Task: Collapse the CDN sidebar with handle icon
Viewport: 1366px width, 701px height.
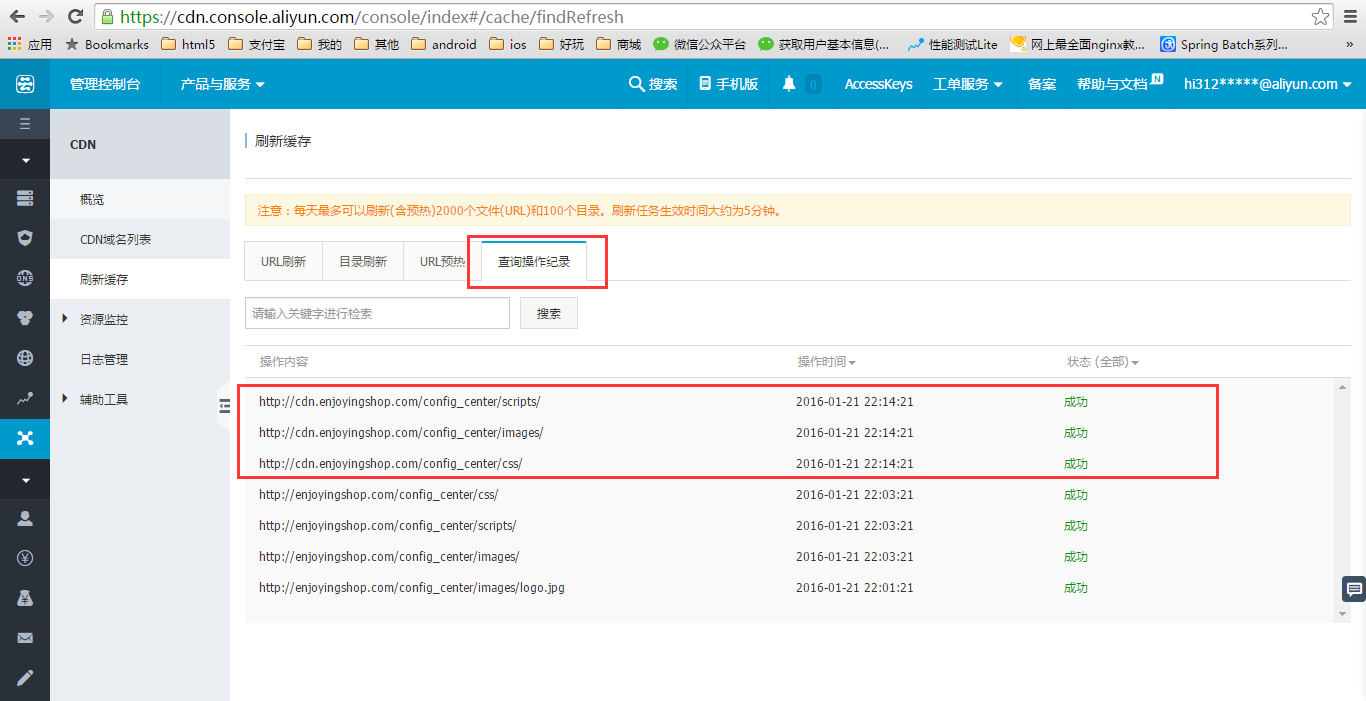Action: [x=224, y=405]
